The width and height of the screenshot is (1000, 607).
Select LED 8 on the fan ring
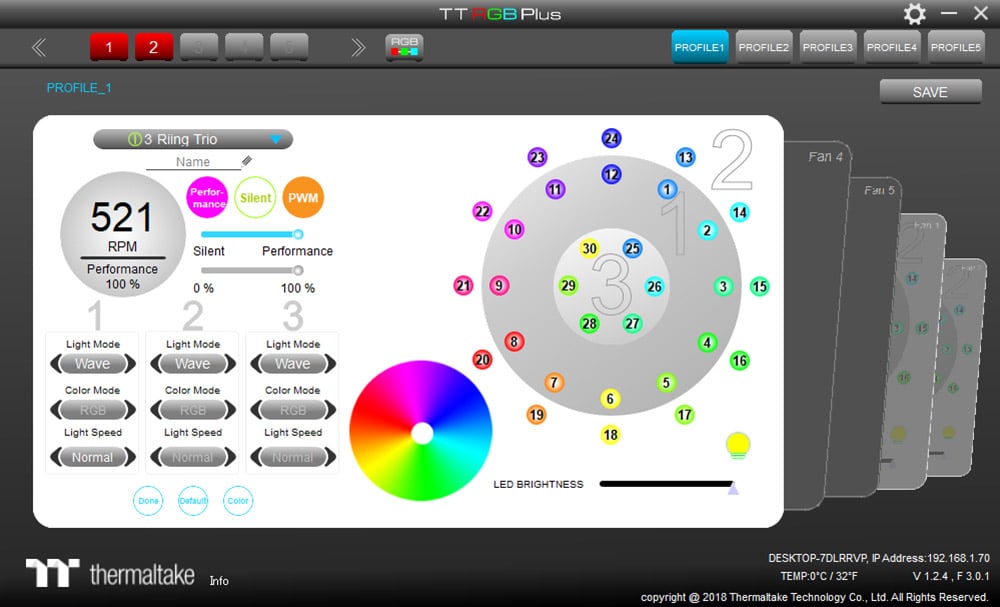(x=514, y=341)
